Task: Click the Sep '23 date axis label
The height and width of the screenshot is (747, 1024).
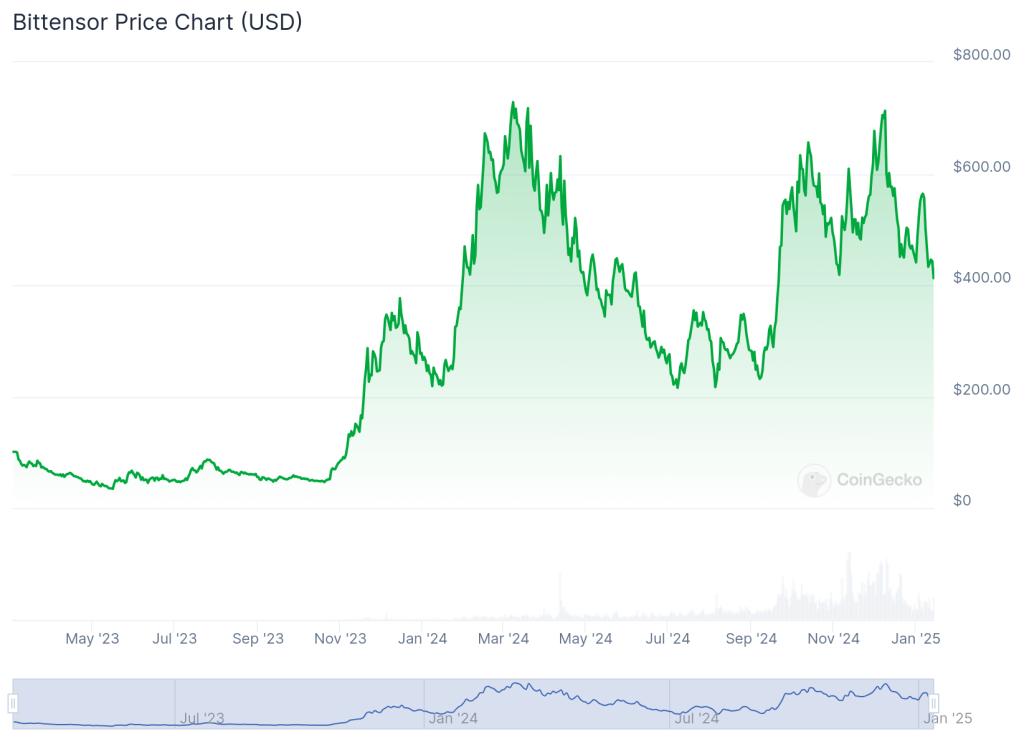Action: [x=258, y=638]
